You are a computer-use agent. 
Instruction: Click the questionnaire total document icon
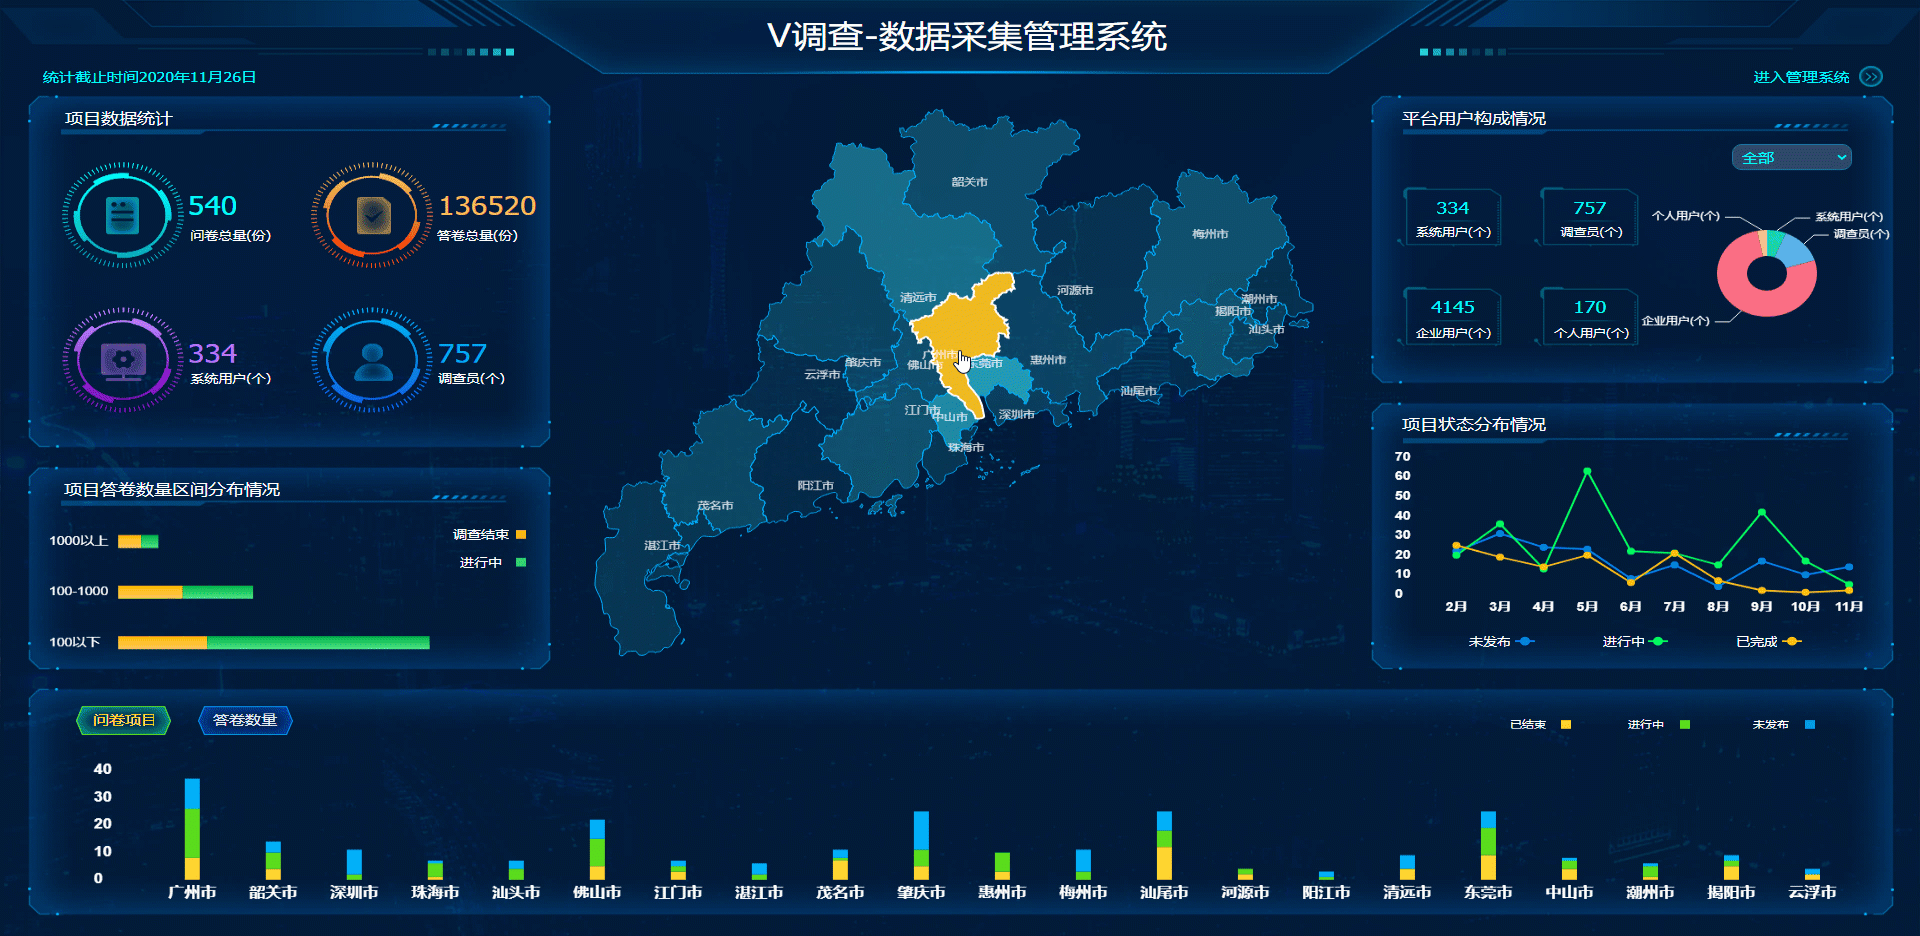point(122,215)
